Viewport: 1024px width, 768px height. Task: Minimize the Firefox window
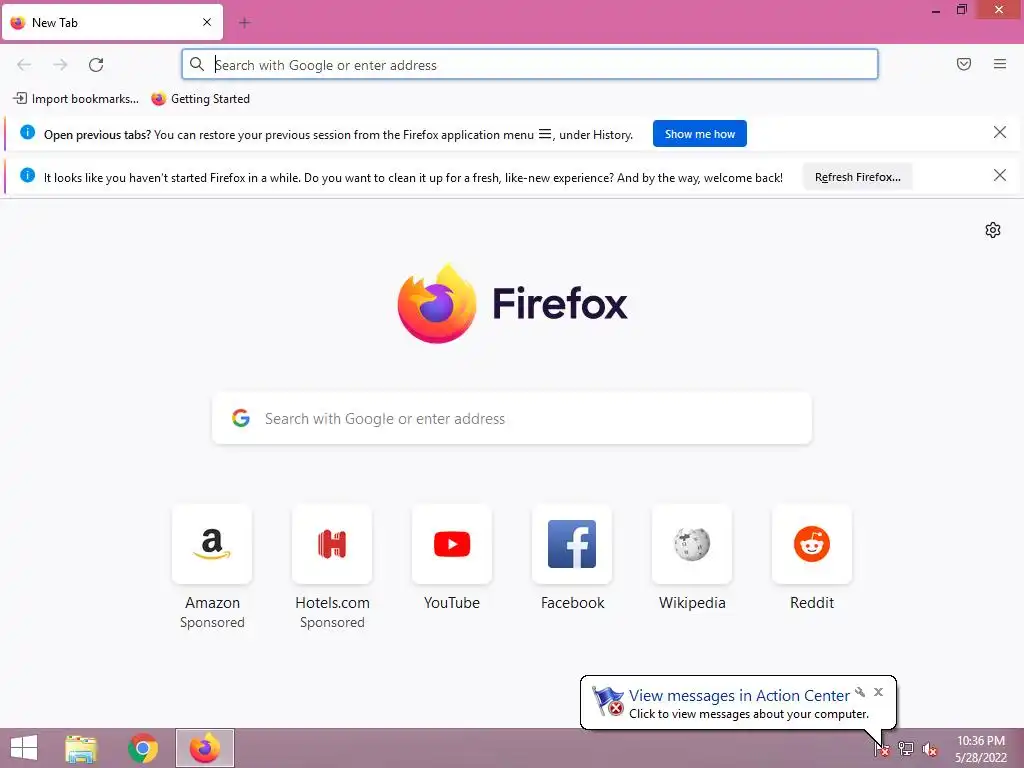tap(936, 10)
